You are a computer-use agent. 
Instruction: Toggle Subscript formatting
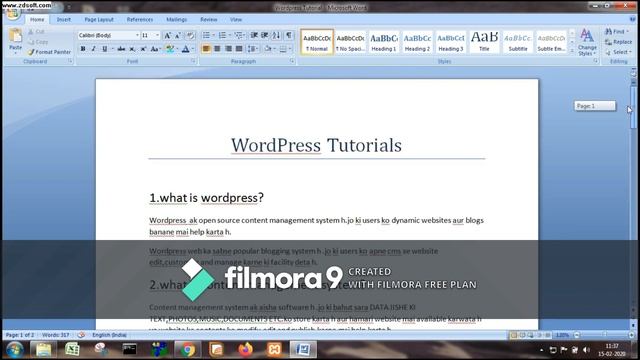coord(132,49)
